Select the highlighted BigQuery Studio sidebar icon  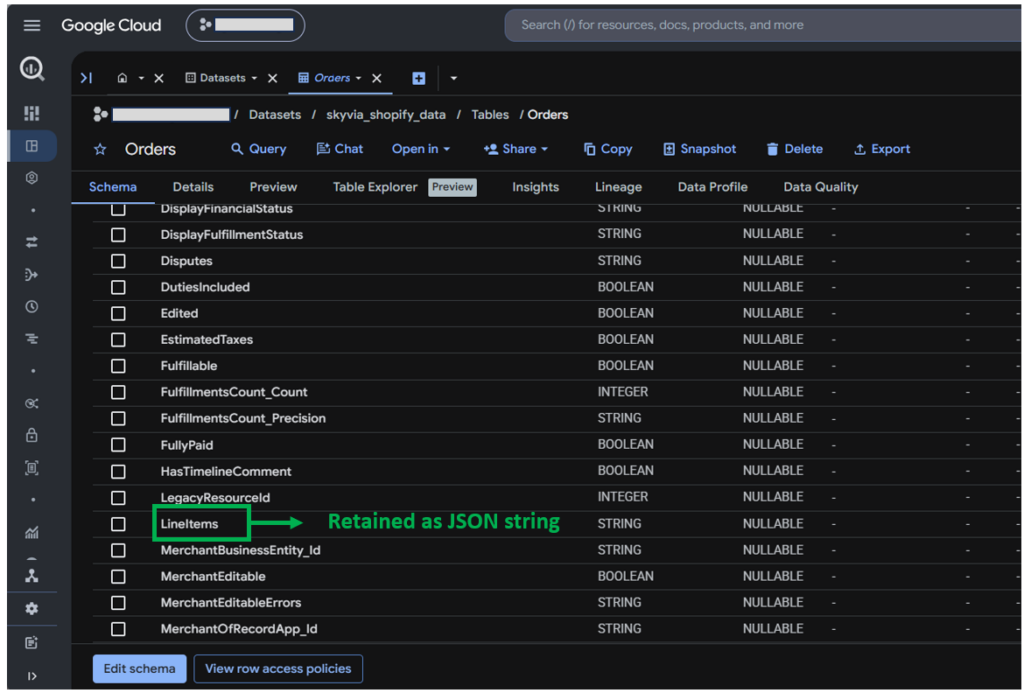pyautogui.click(x=31, y=146)
